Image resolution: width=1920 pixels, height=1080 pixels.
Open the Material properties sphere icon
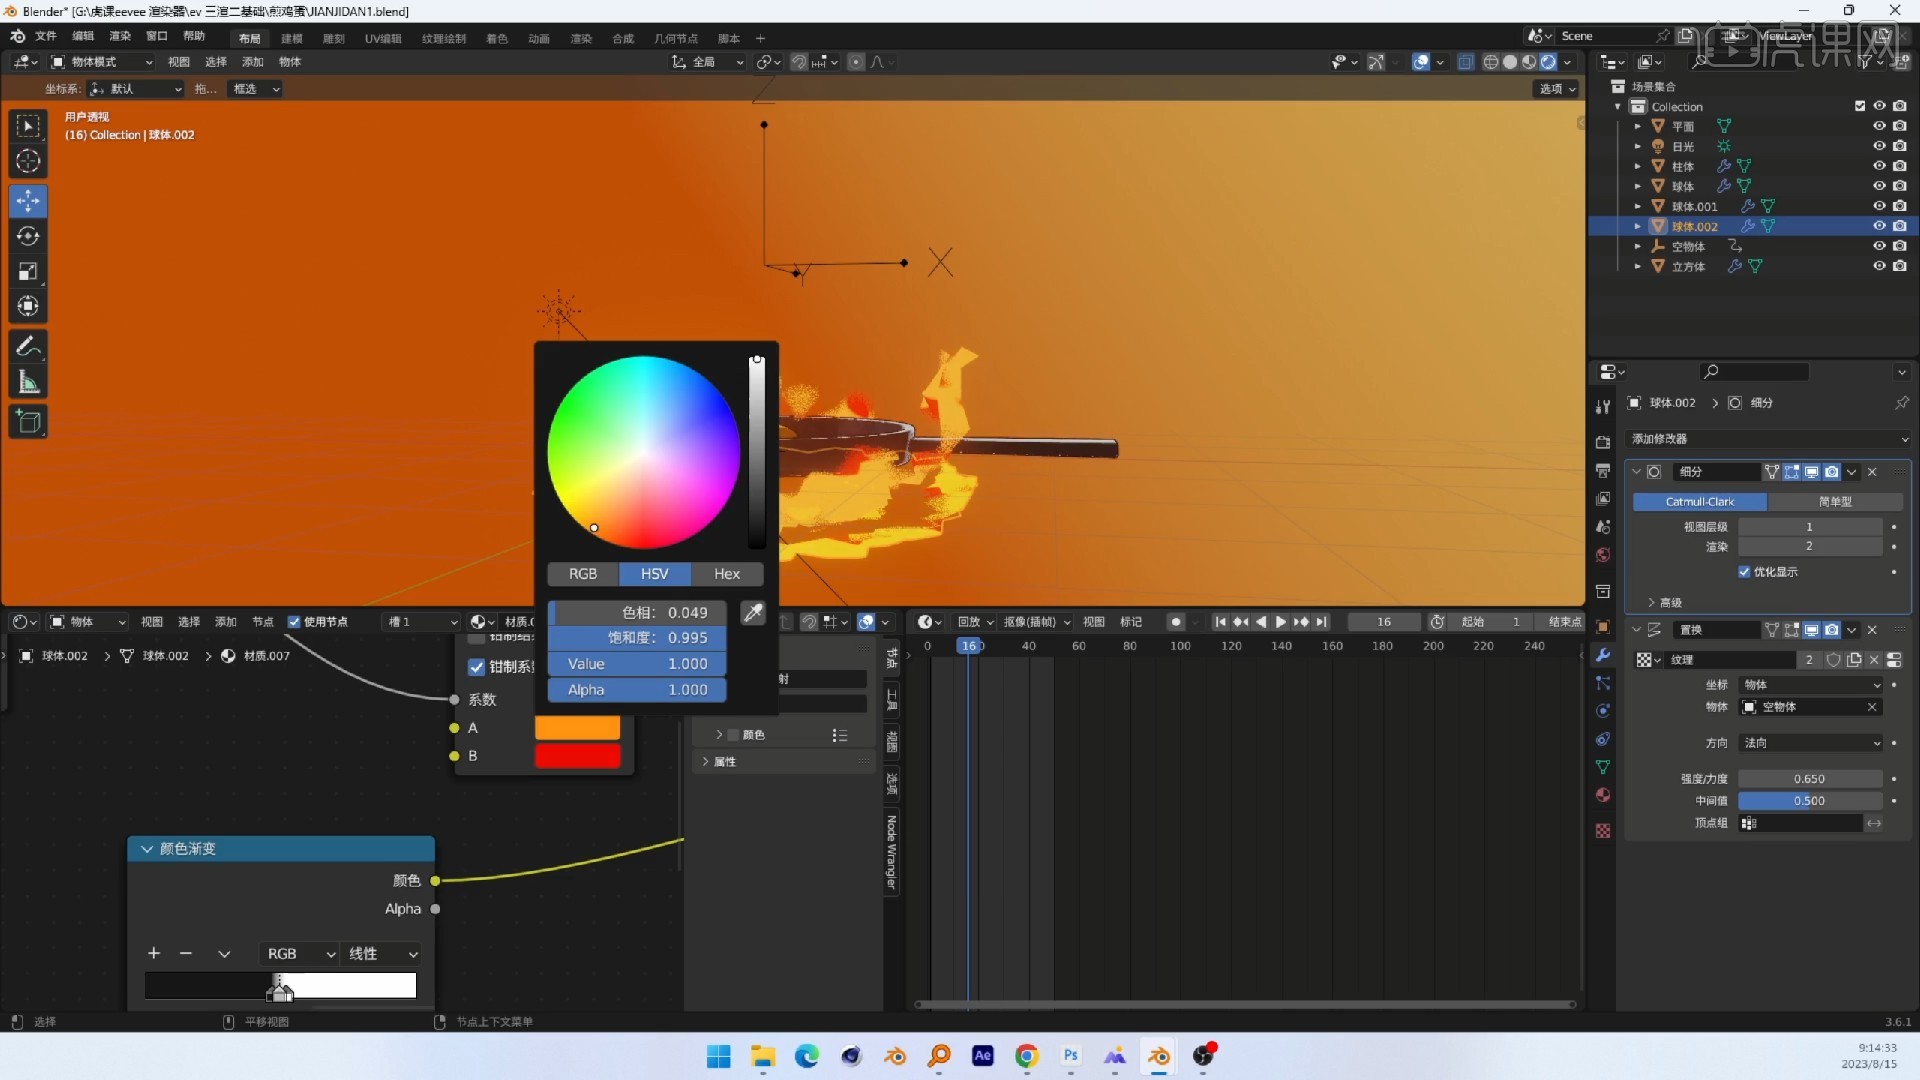[1603, 795]
